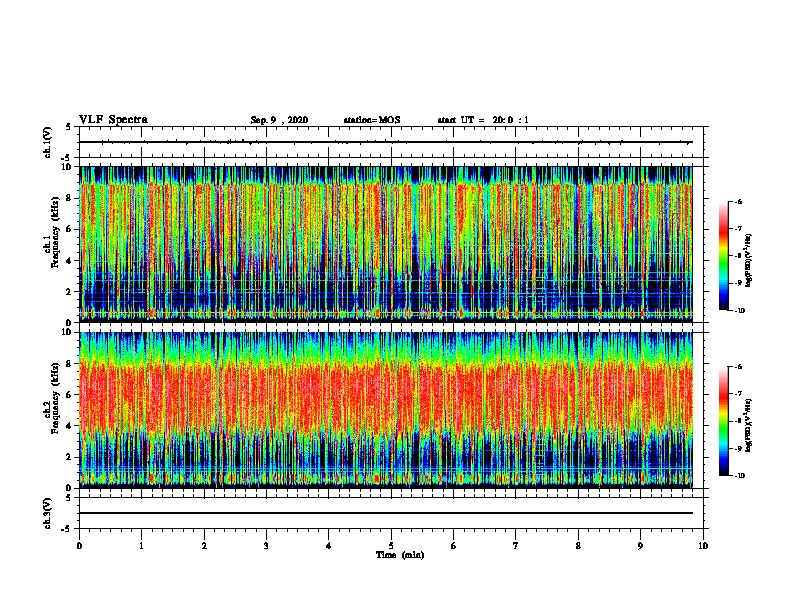Click the "-6" label on ch.1 color bar
Screen dimensions: 792x612
coord(738,201)
